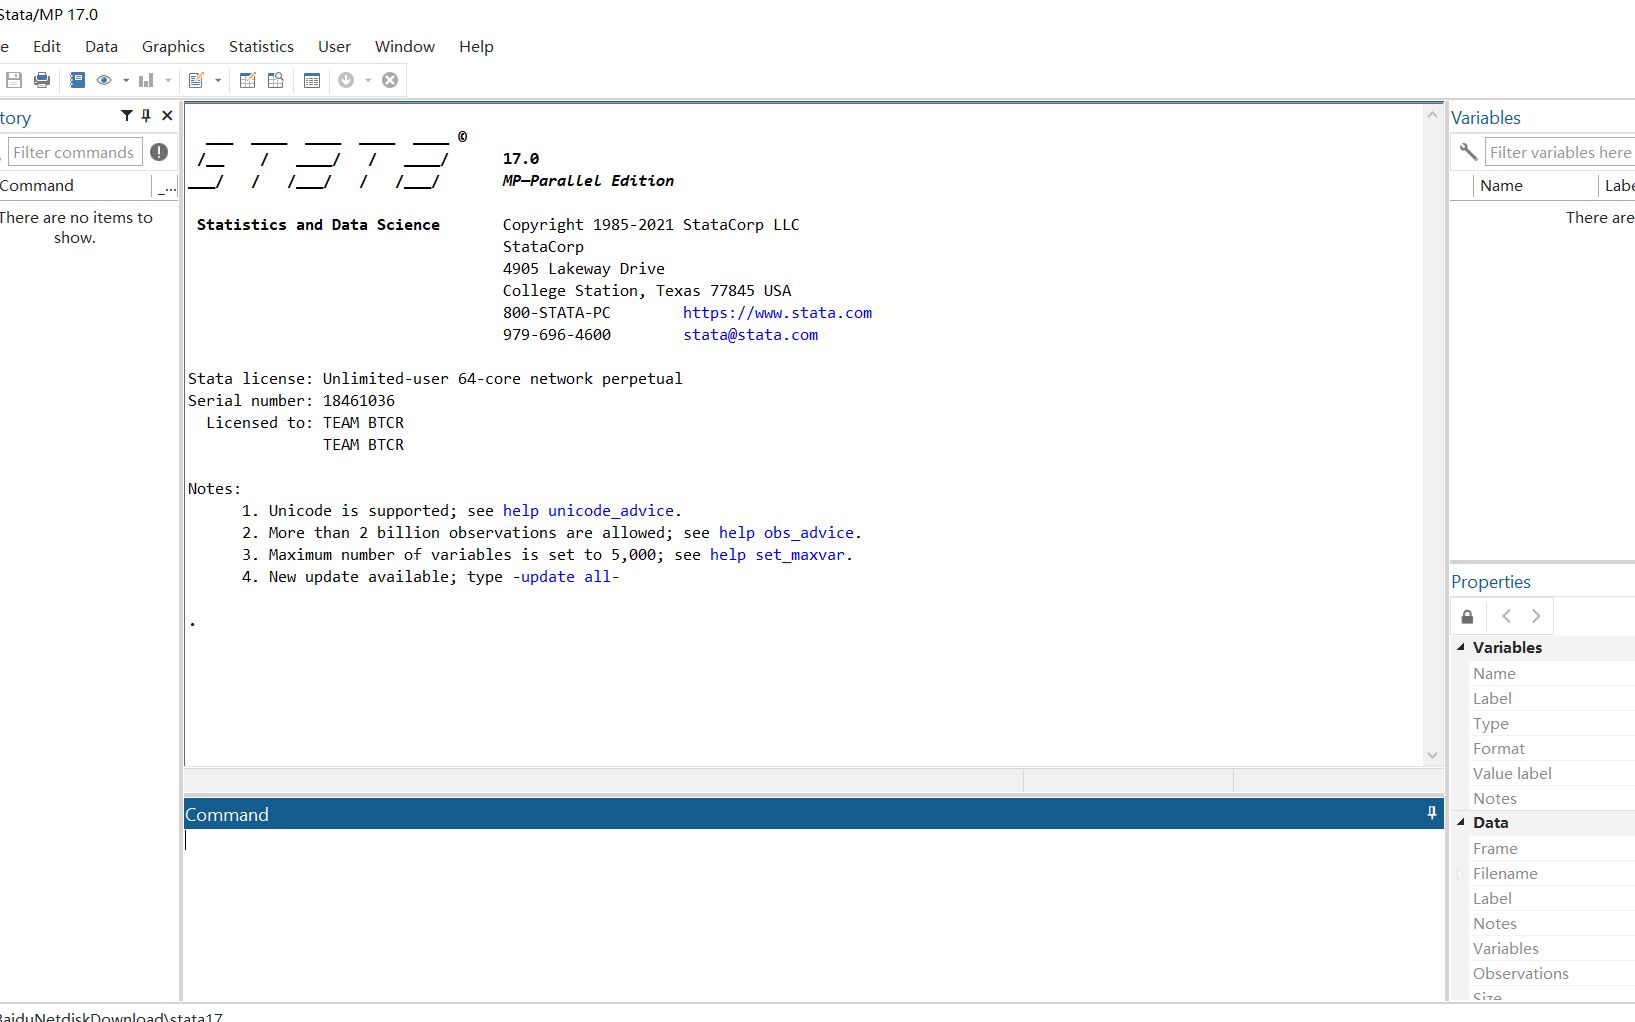Viewport: 1635px width, 1022px height.
Task: Click the Print toolbar icon
Action: coord(42,80)
